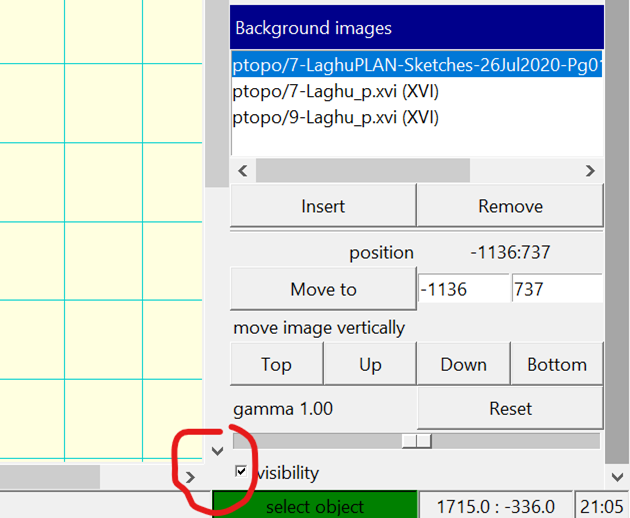This screenshot has width=630, height=518.
Task: Move image Up one level
Action: [x=370, y=364]
